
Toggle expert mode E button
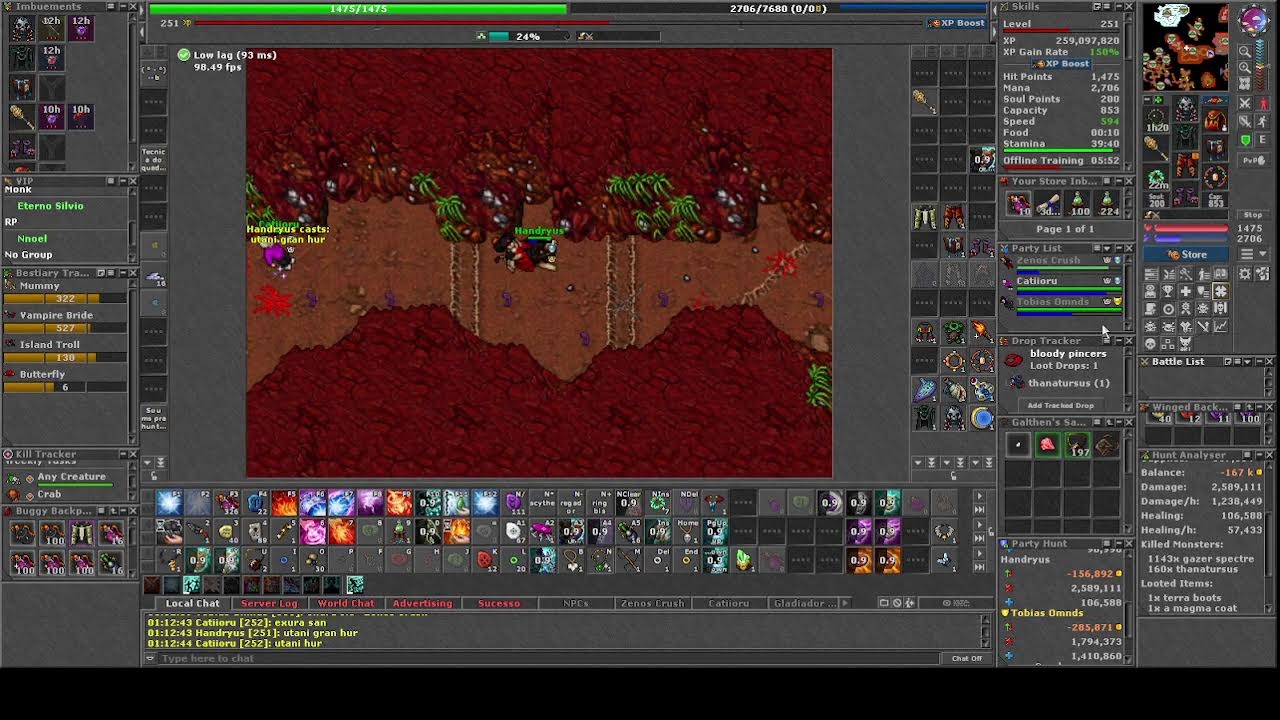point(1262,141)
